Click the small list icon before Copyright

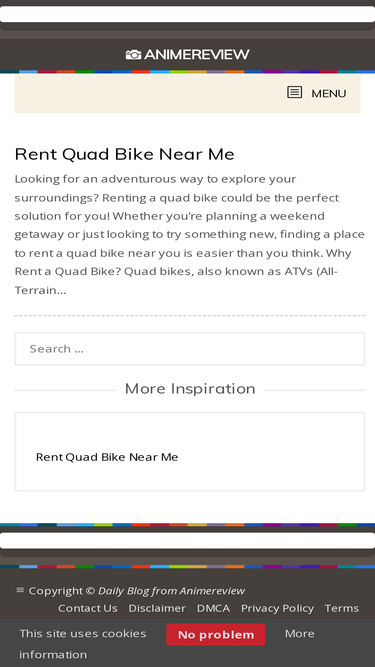coord(20,590)
